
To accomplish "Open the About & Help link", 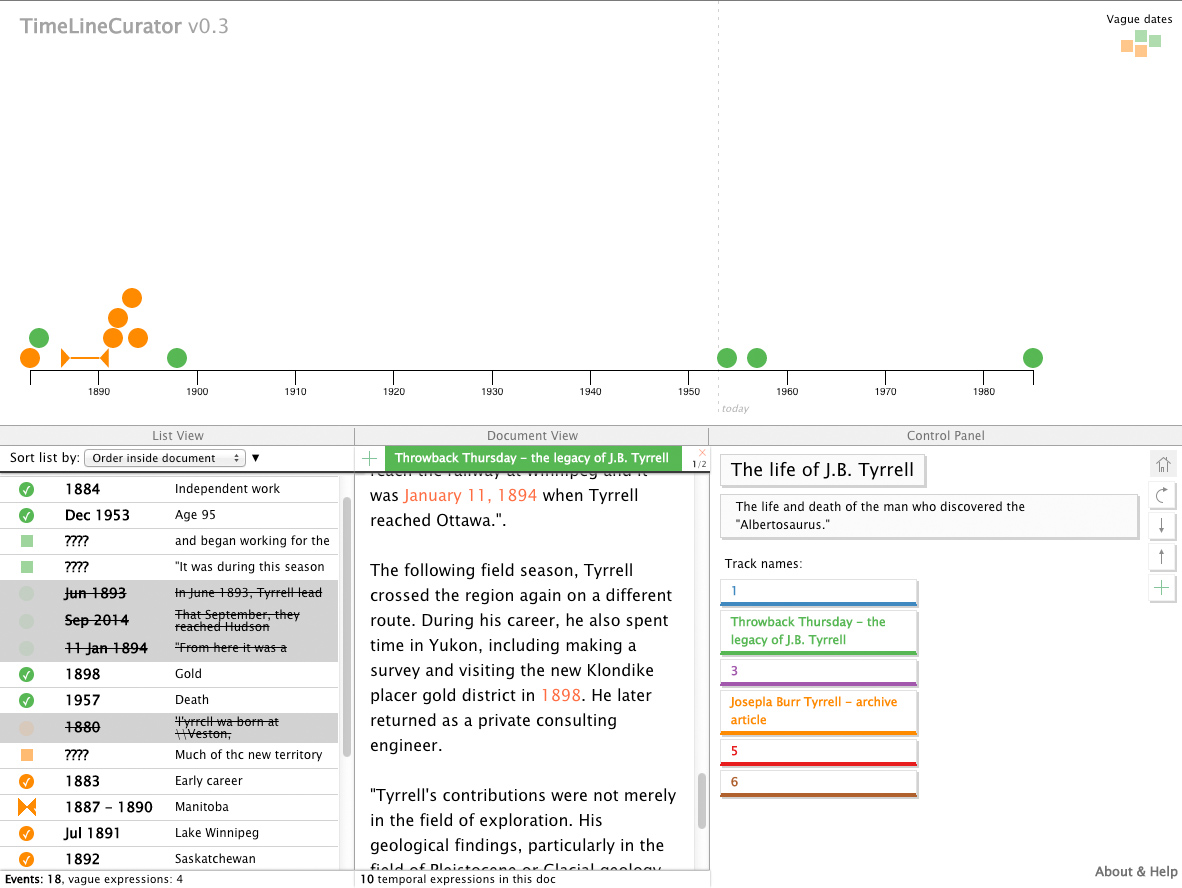I will click(1135, 872).
